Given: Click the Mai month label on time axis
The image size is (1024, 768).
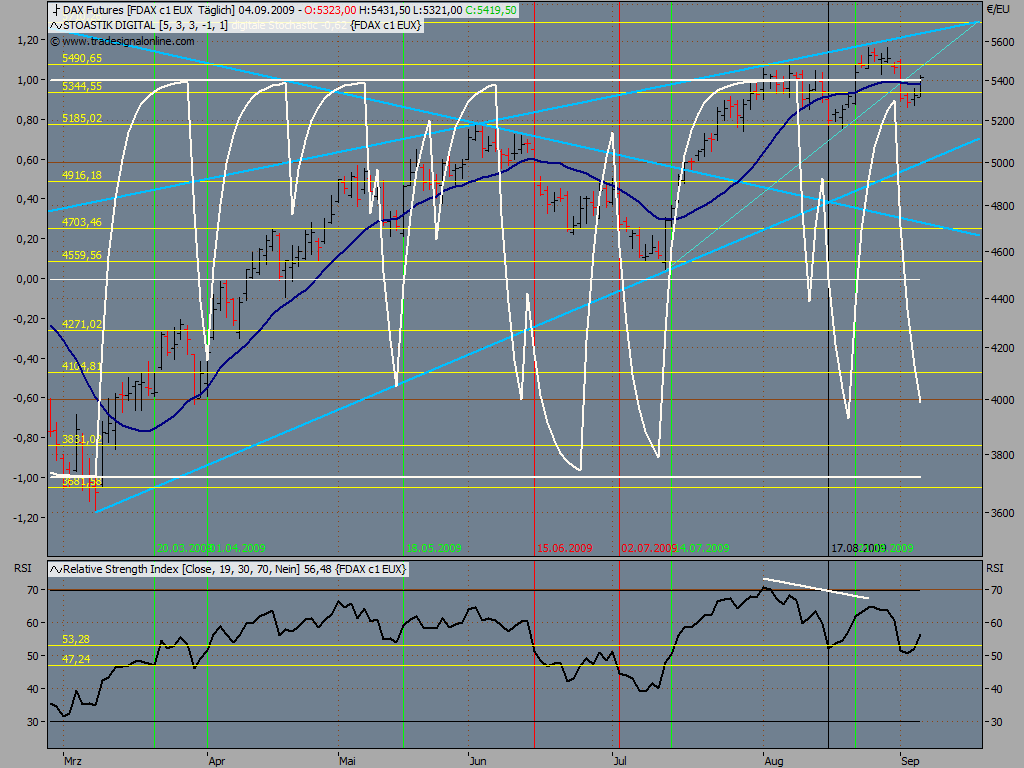Looking at the screenshot, I should click(347, 761).
